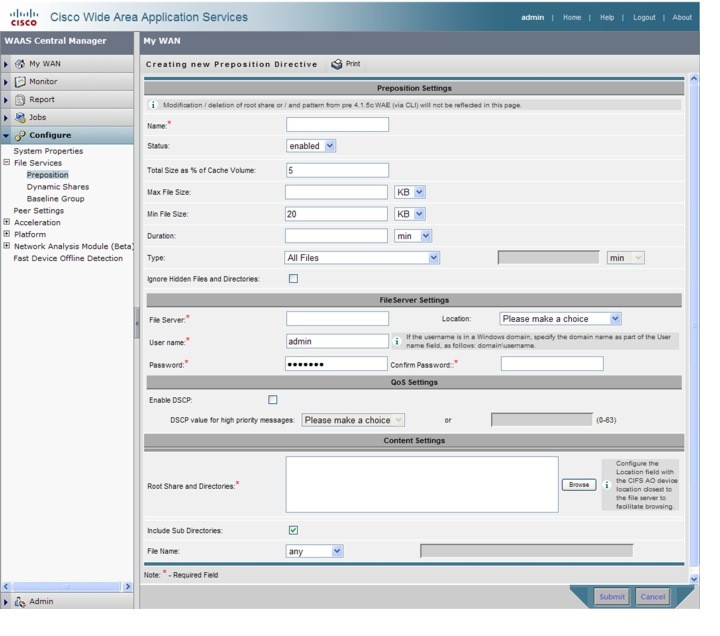Screen dimensions: 720x636
Task: Click the Max File Size field
Action: click(x=336, y=192)
